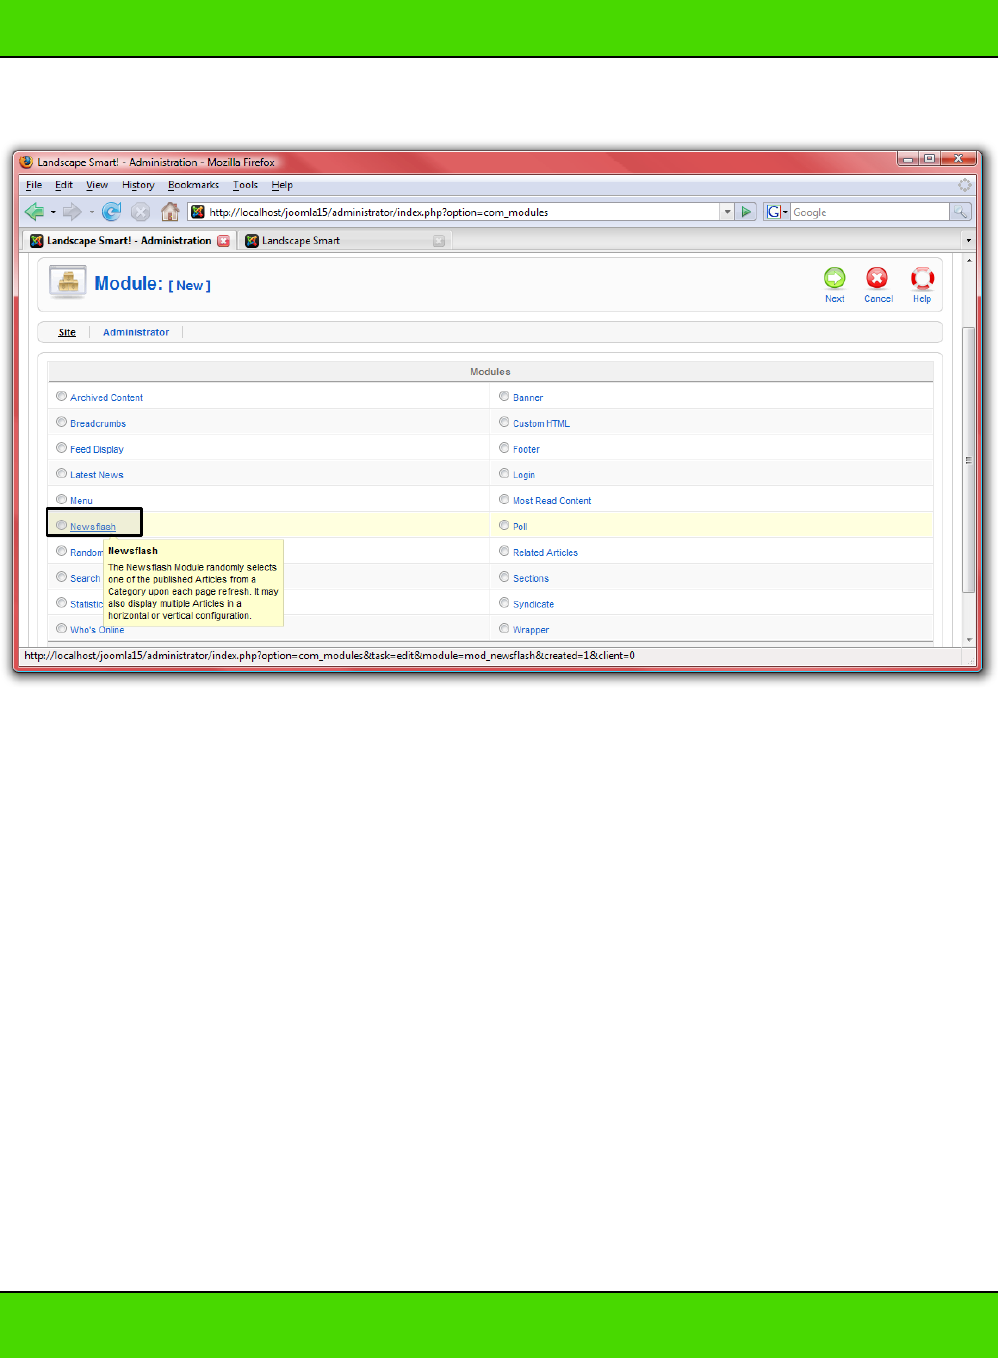The height and width of the screenshot is (1358, 998).
Task: Open the search engine chooser dropdown
Action: [786, 212]
